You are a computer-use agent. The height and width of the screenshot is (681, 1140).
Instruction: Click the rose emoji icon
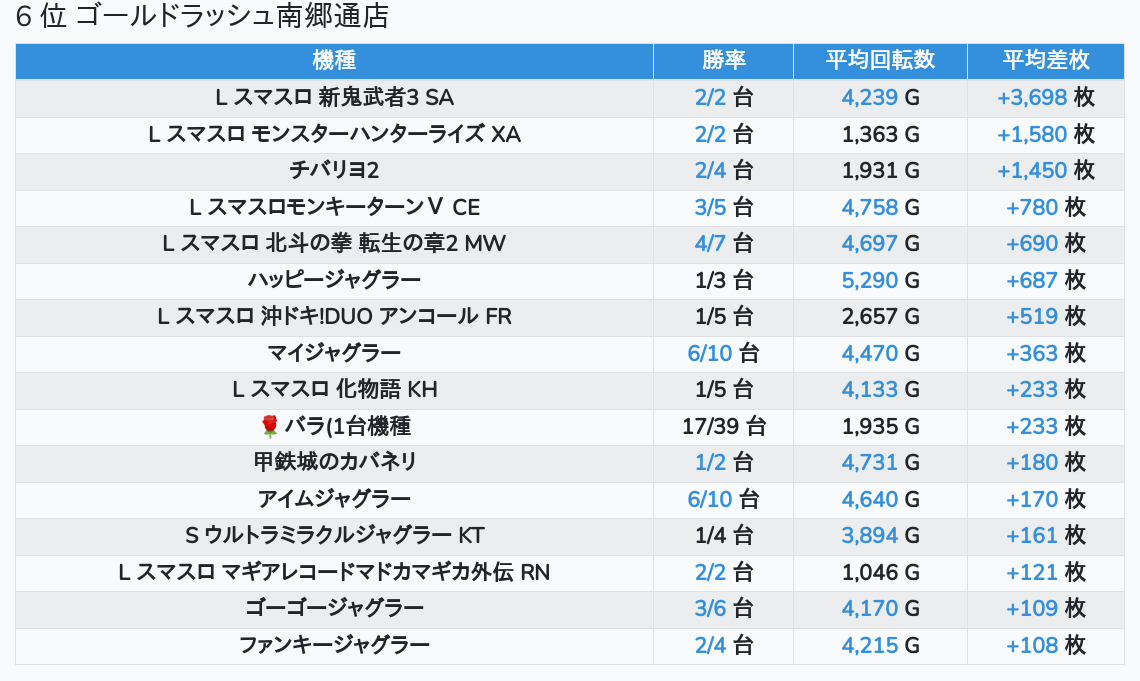pos(269,426)
